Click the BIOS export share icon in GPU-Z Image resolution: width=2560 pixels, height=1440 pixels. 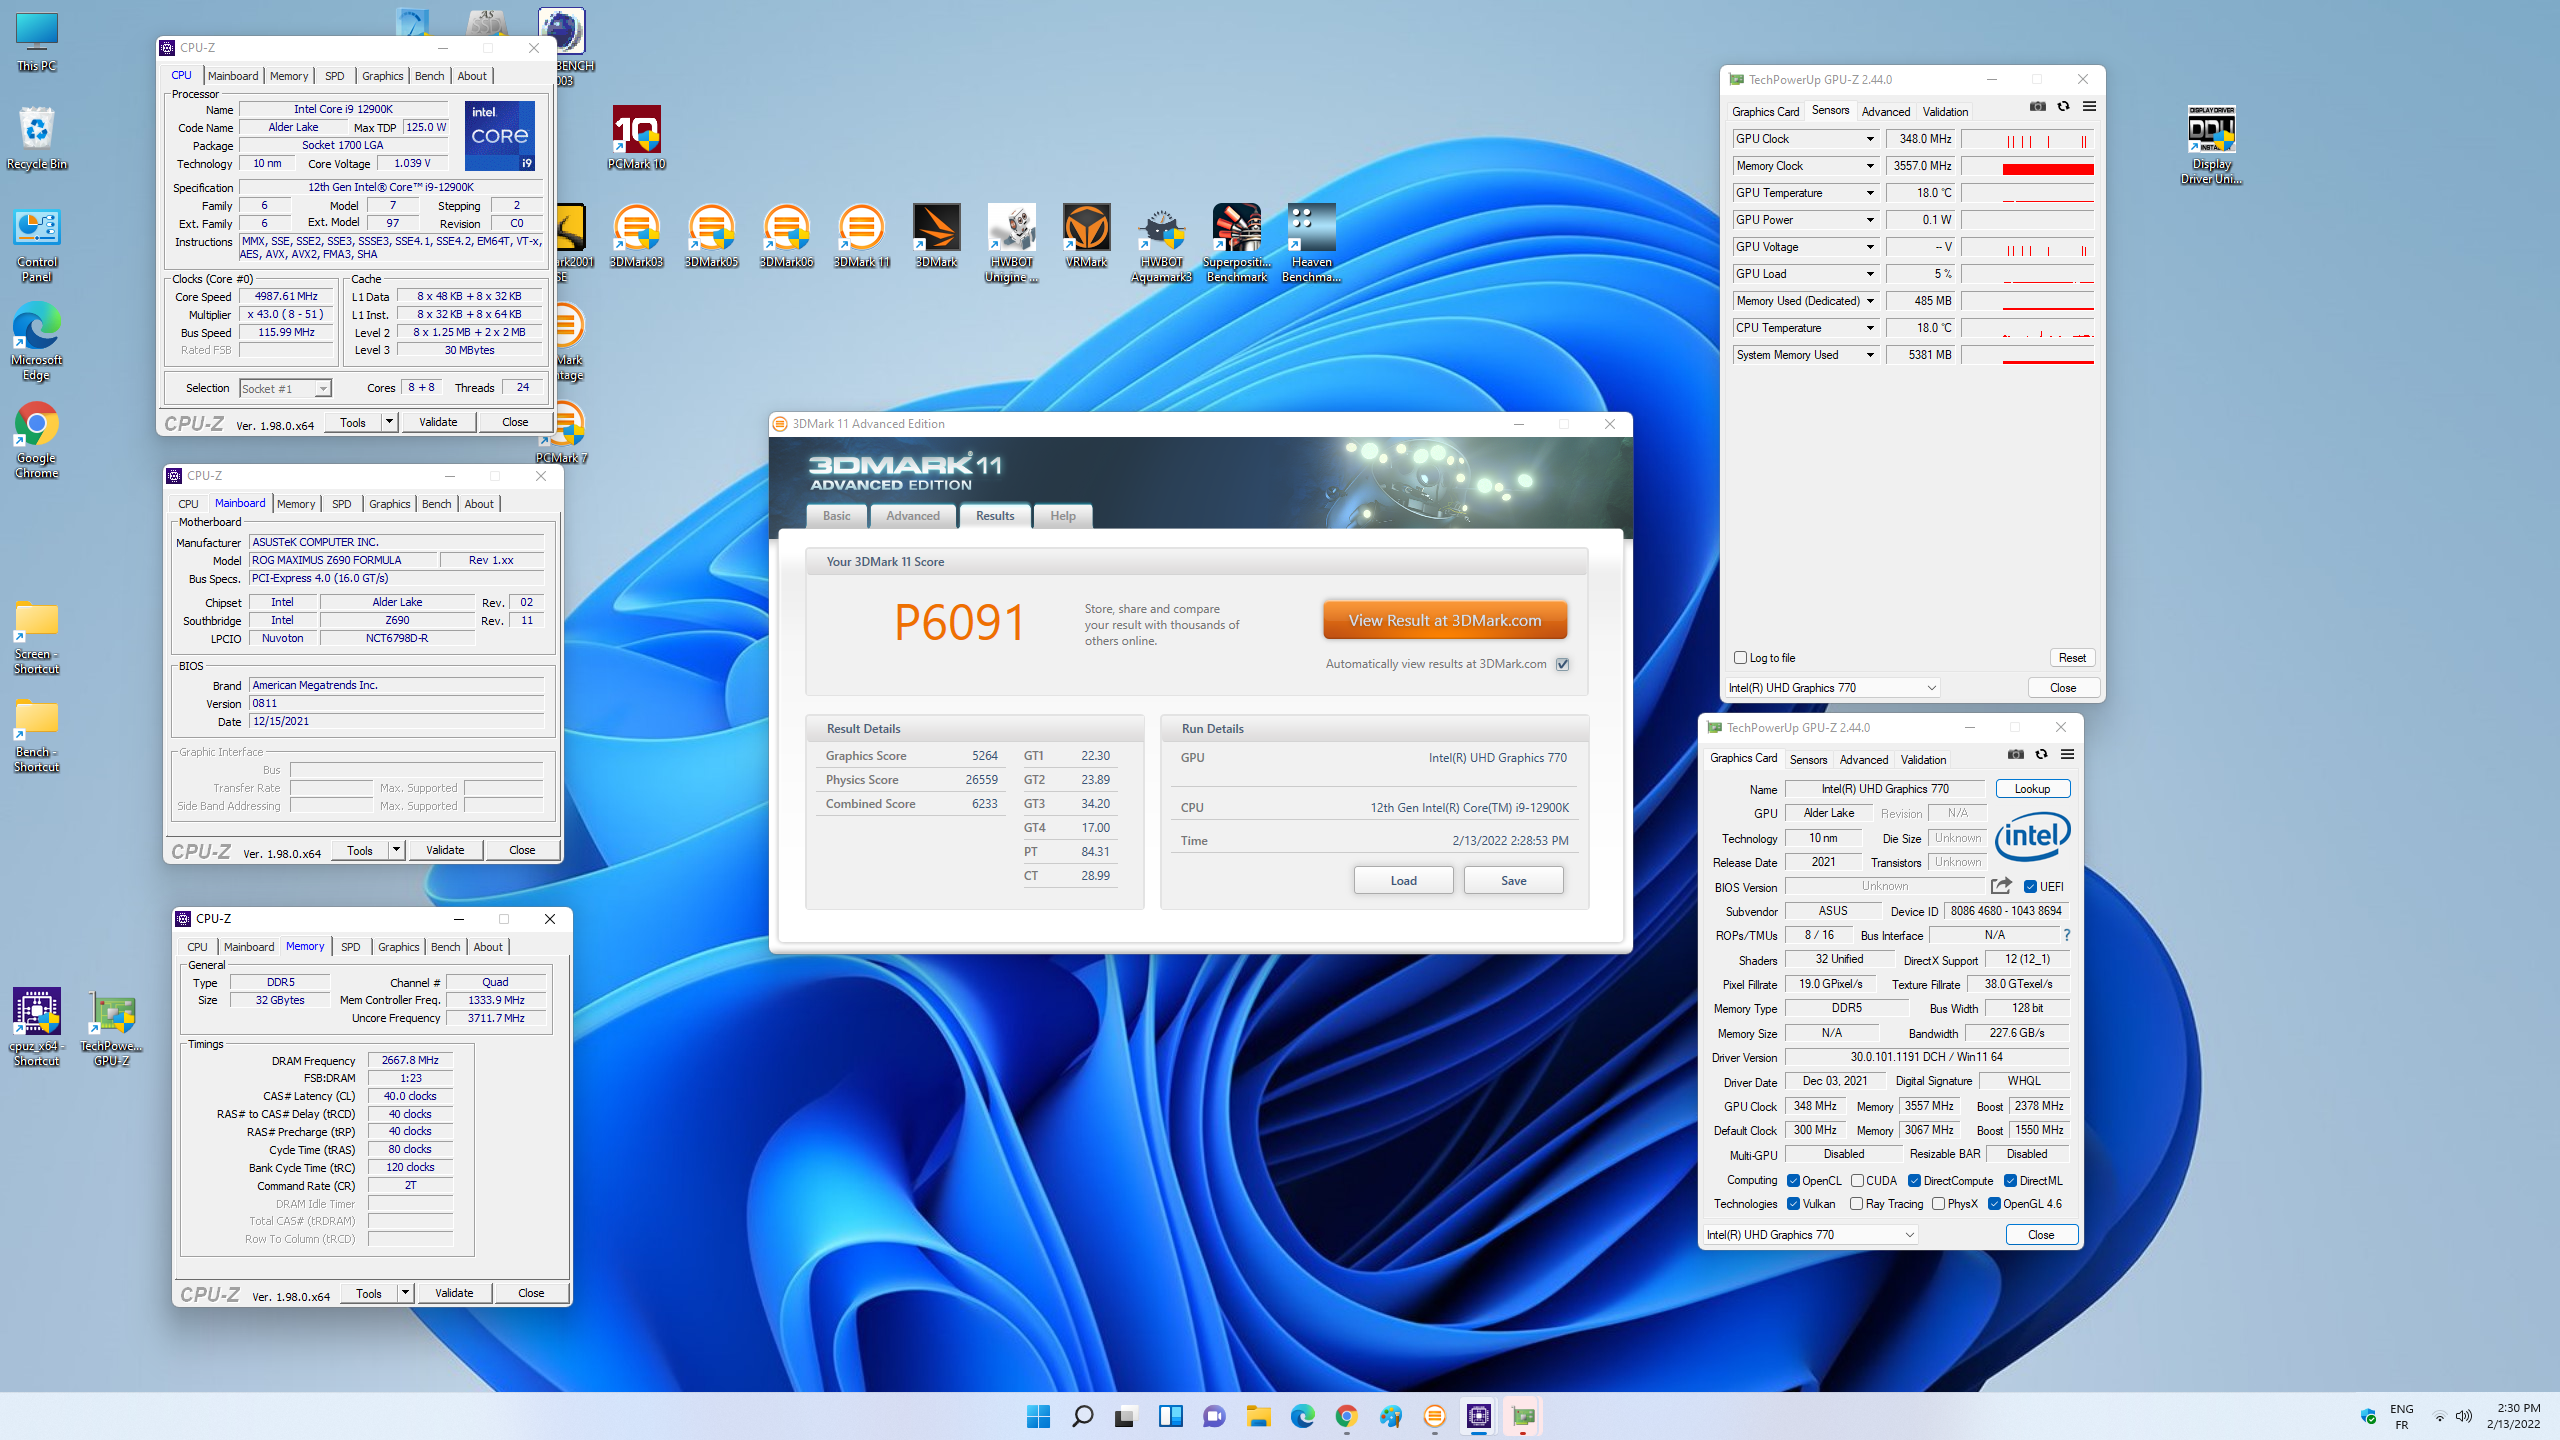[2001, 886]
